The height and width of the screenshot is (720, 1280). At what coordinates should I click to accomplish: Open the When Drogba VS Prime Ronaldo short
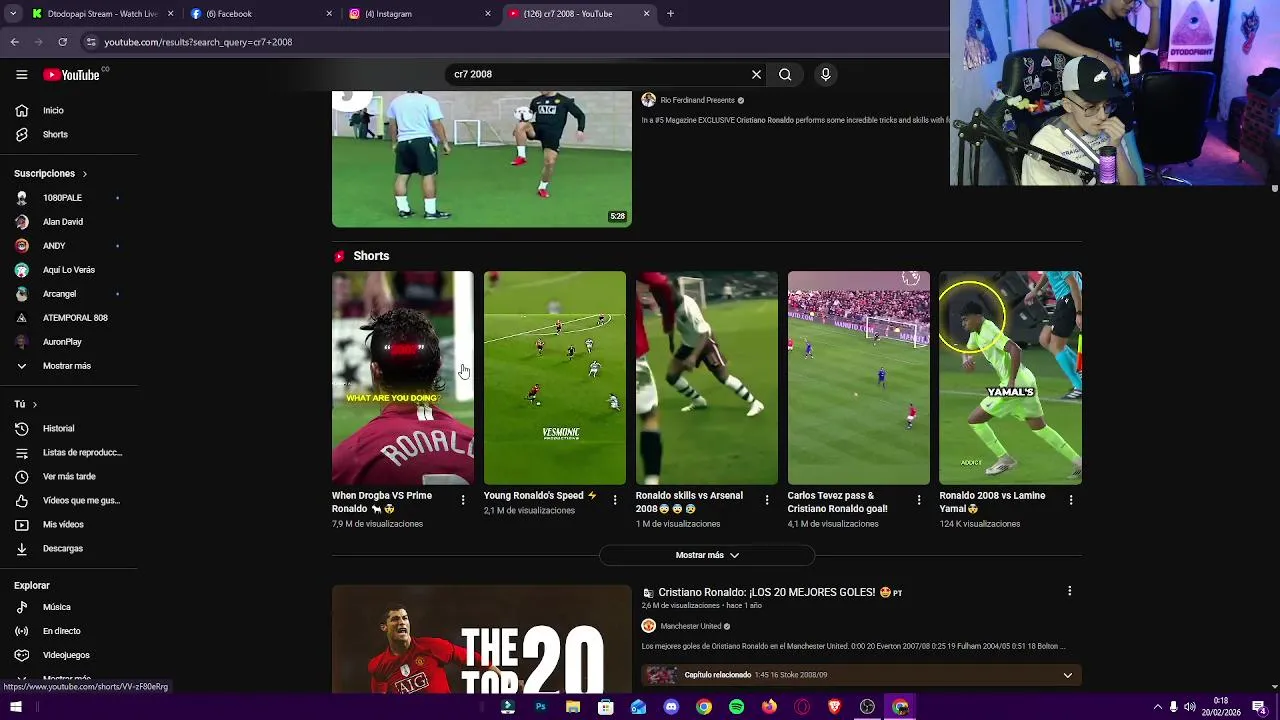click(x=403, y=378)
